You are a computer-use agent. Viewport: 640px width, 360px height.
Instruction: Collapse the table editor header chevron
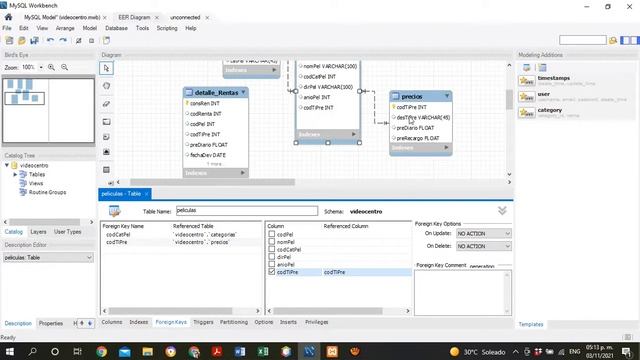[x=502, y=211]
